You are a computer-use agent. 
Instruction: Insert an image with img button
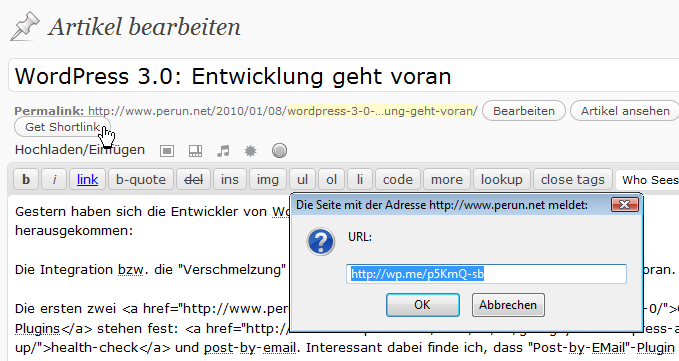(x=268, y=179)
